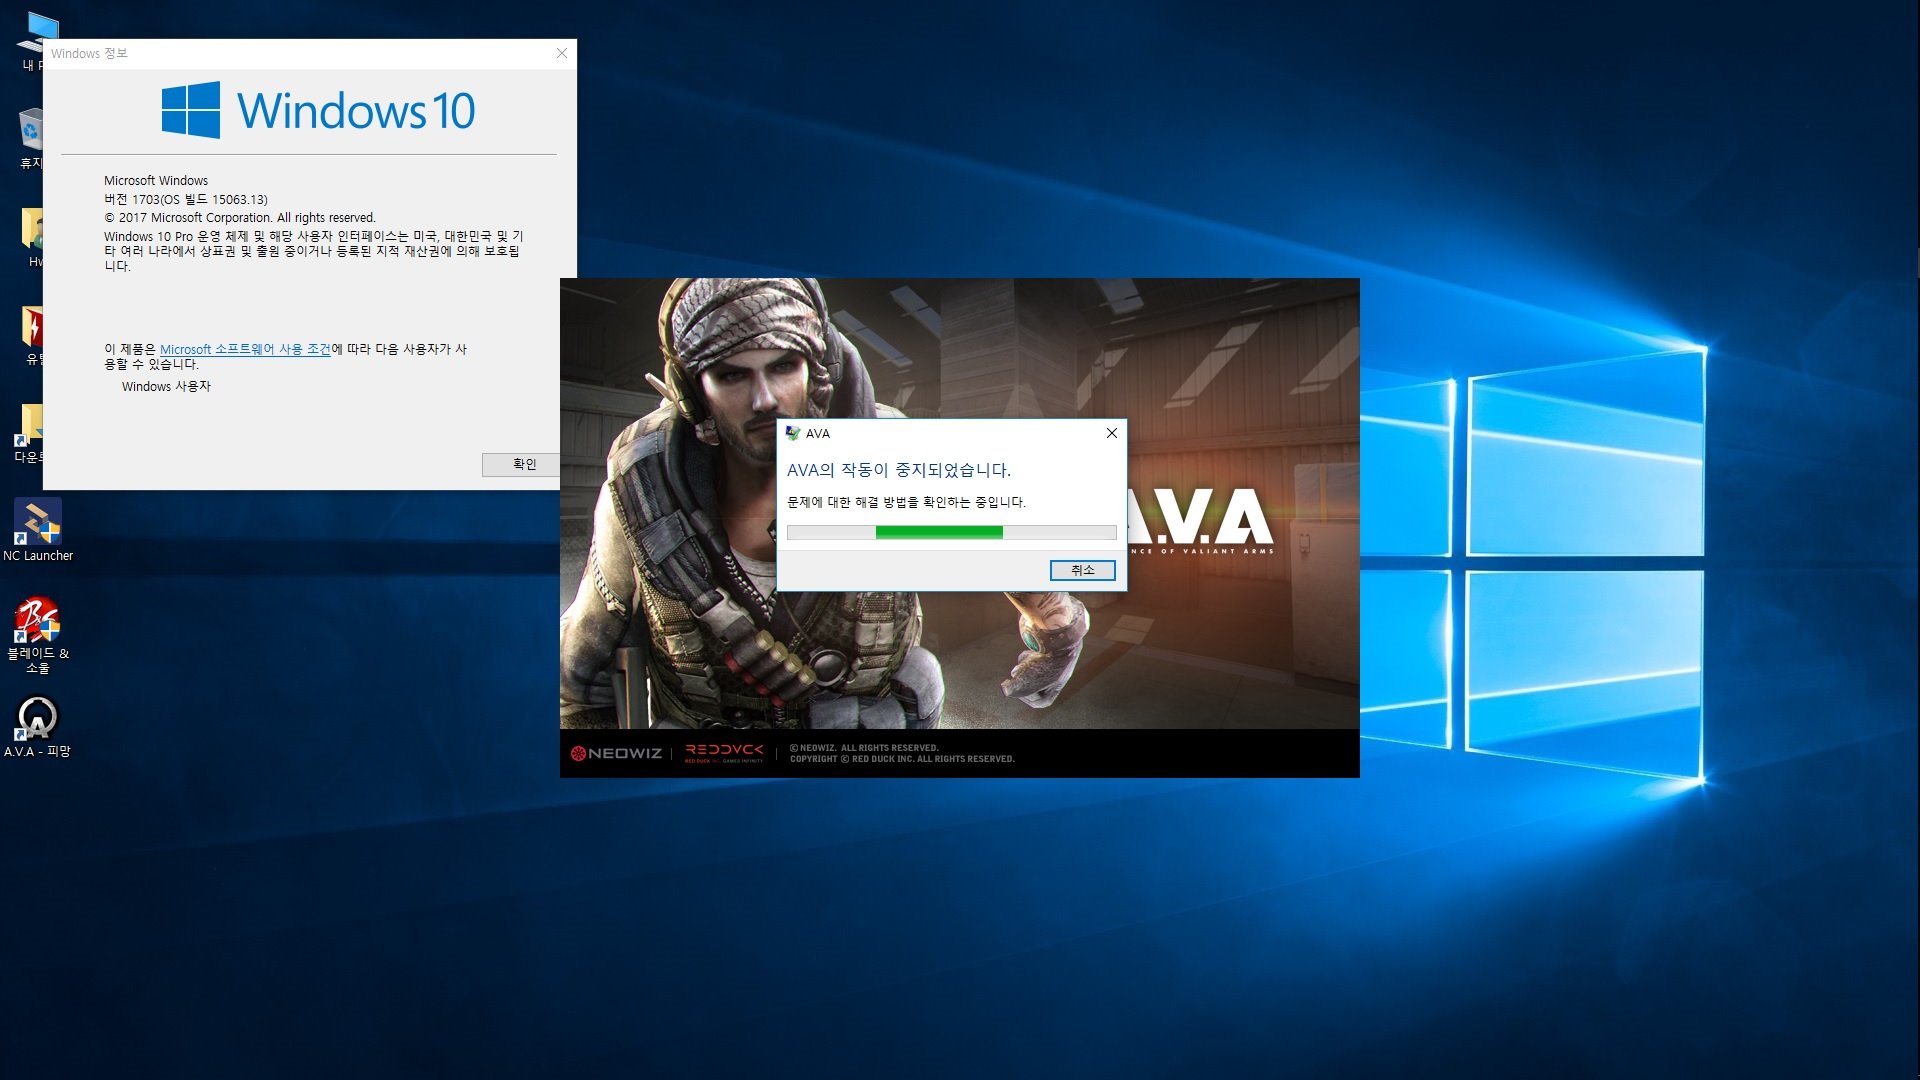This screenshot has width=1920, height=1080.
Task: Click the RED DUCK logo in the footer
Action: 725,752
